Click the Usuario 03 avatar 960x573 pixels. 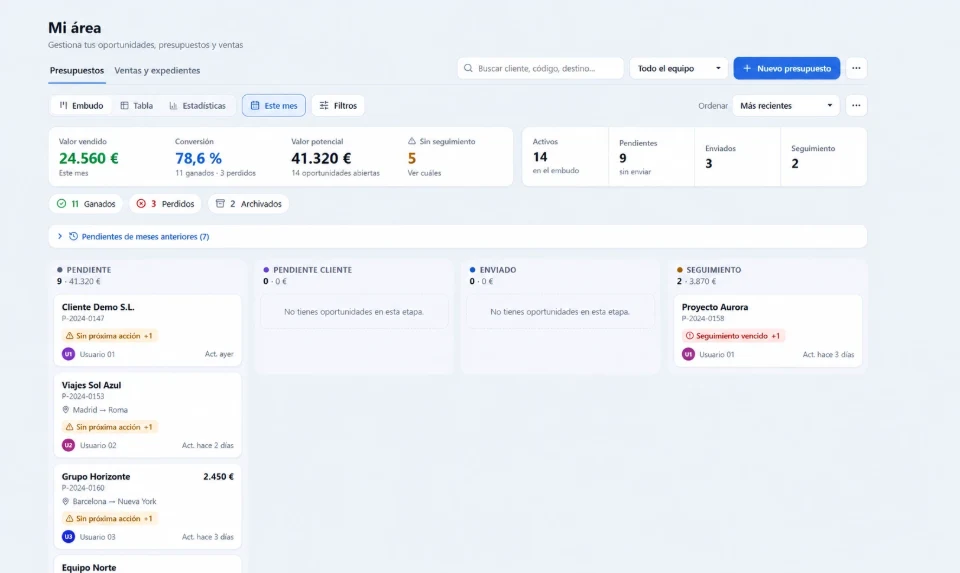pos(68,536)
